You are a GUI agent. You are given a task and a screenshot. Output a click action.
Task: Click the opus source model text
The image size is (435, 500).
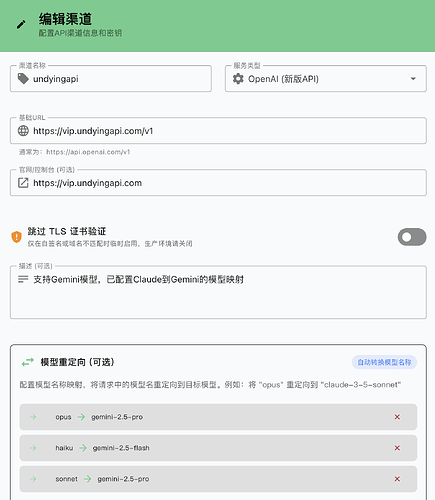[63, 417]
